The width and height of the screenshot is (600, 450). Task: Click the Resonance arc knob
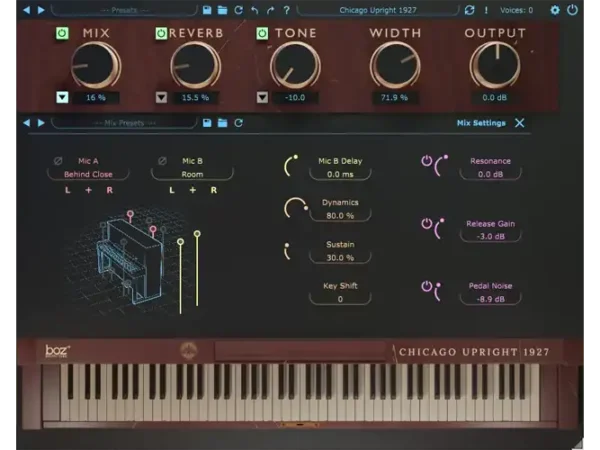(x=441, y=165)
